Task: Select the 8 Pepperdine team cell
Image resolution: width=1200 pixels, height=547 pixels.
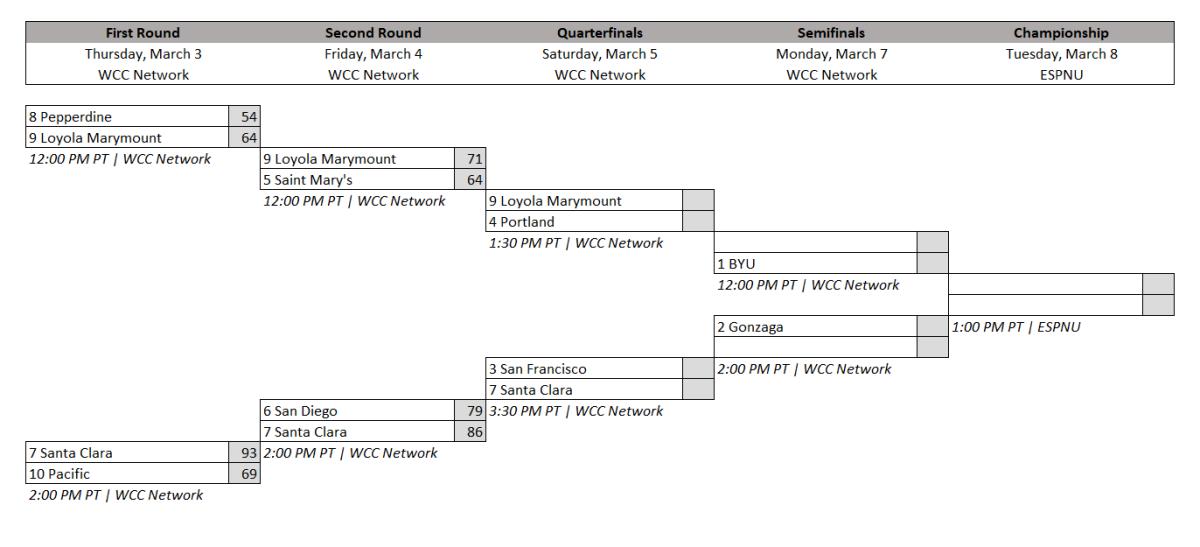Action: pos(127,117)
